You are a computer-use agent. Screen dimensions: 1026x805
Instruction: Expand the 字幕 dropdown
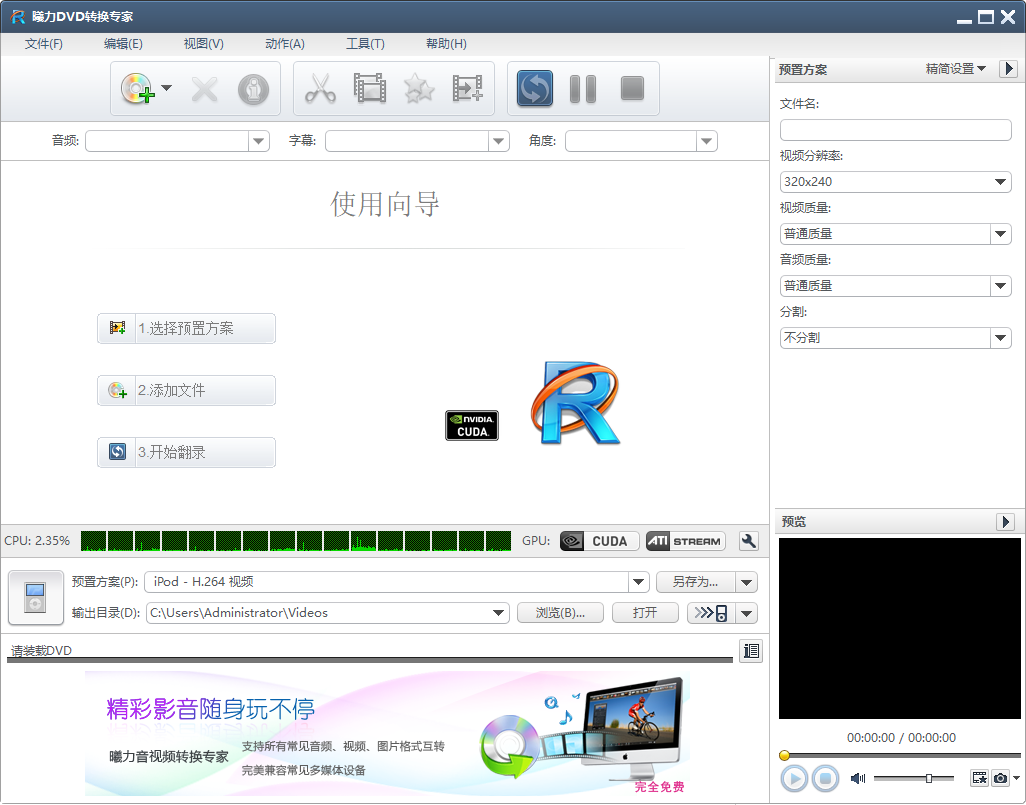[x=499, y=141]
